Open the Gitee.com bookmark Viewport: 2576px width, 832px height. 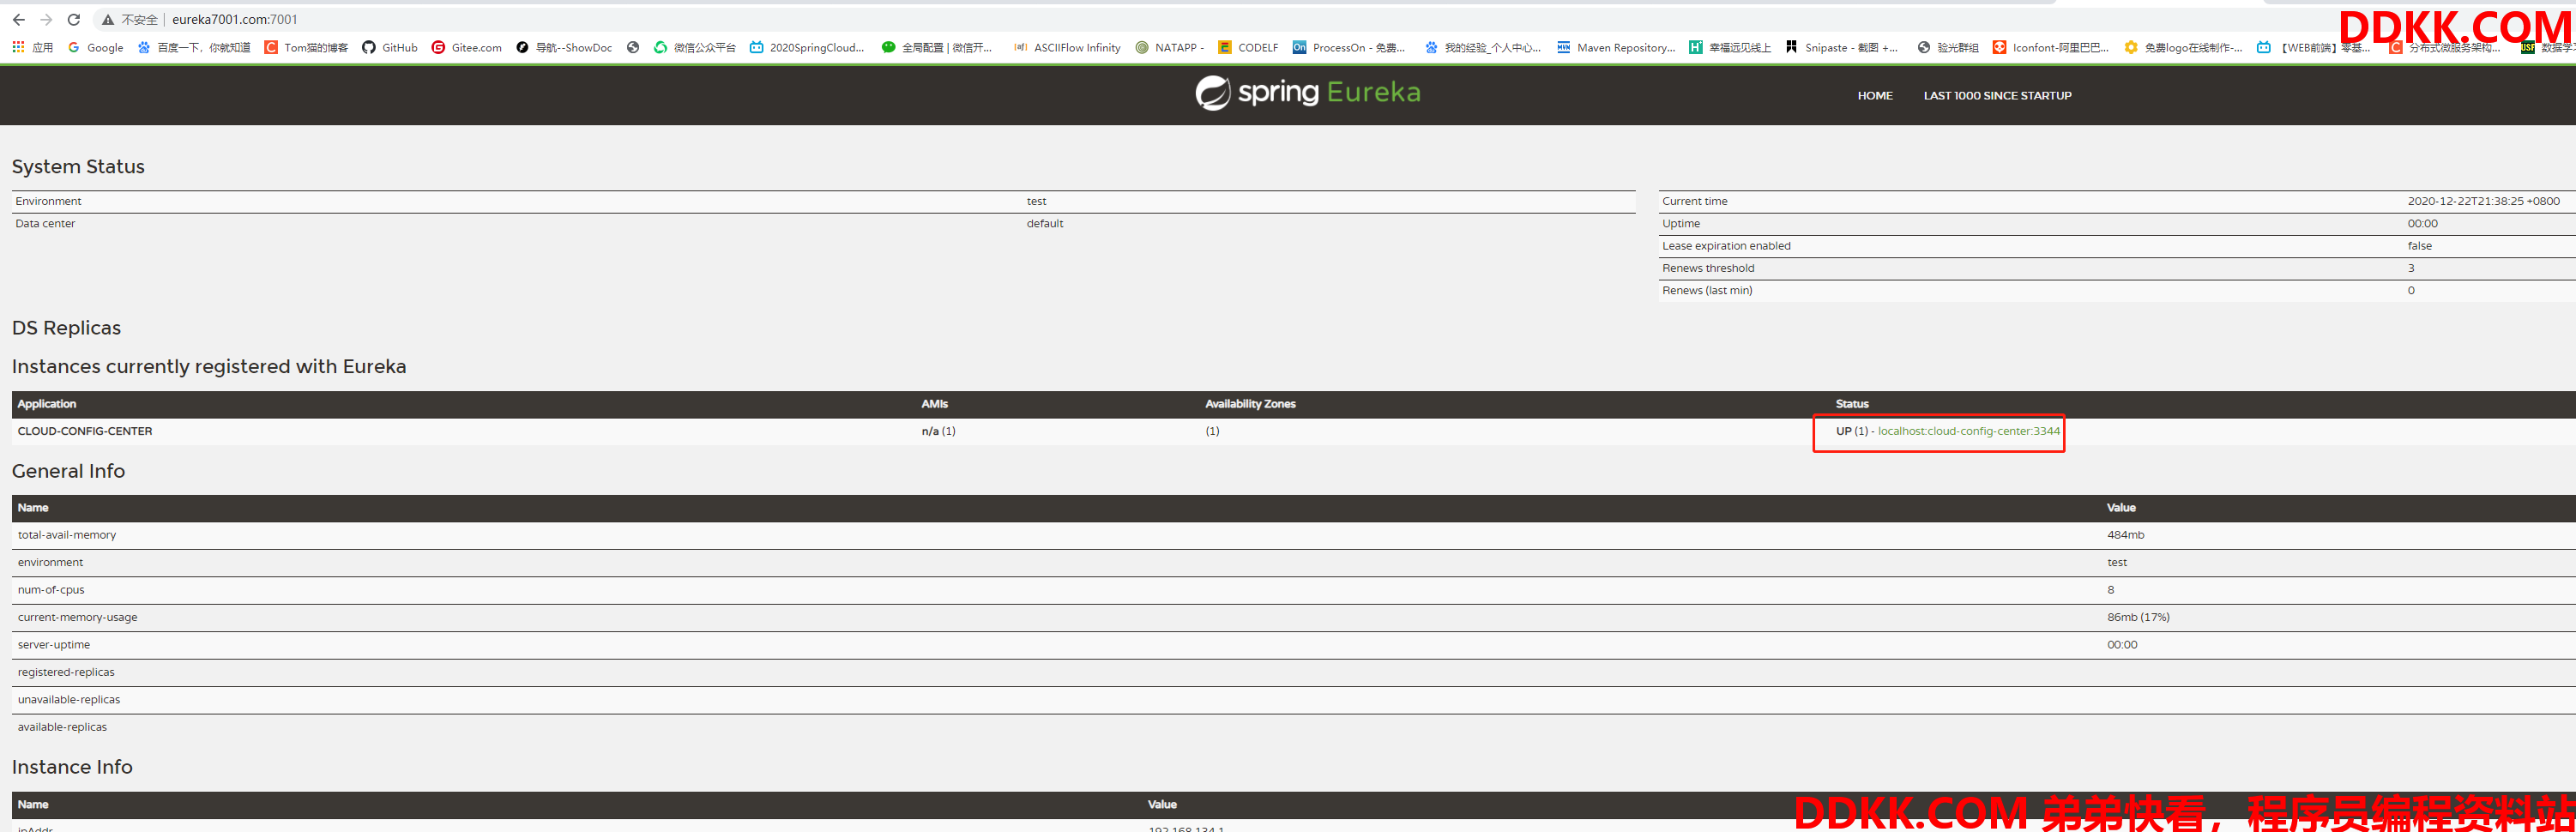(x=467, y=47)
